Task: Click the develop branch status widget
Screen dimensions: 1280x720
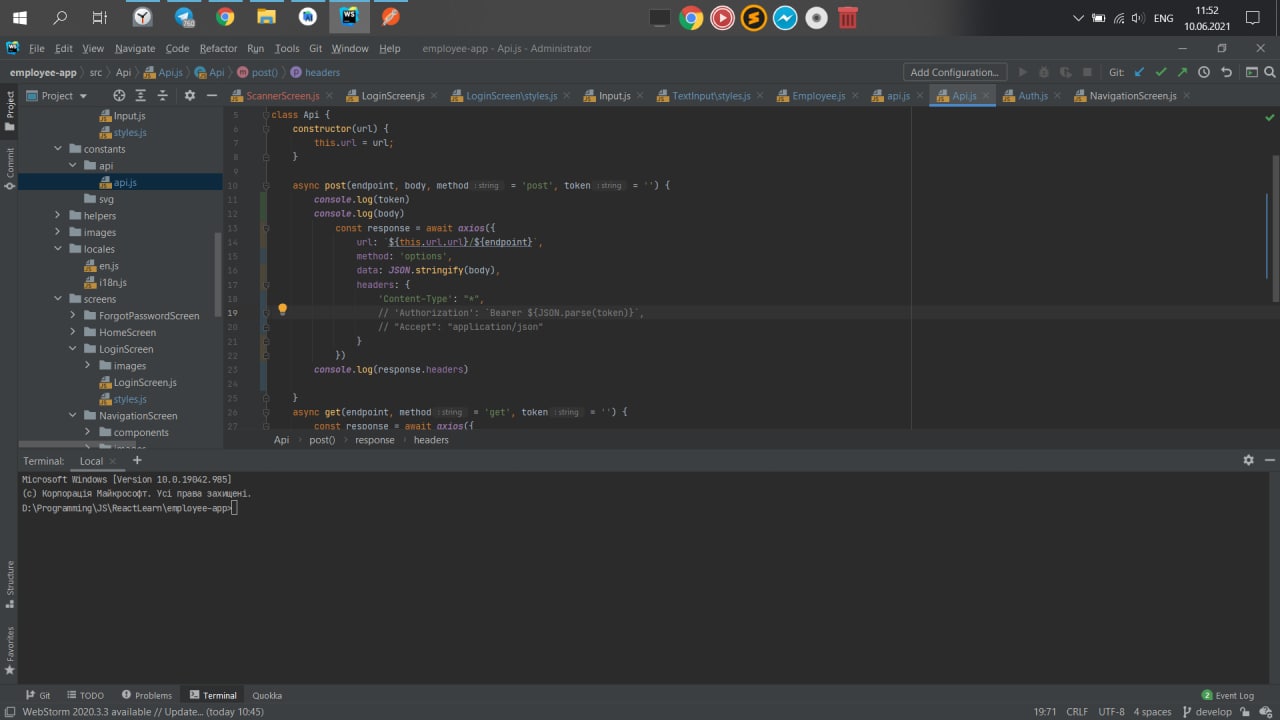Action: pyautogui.click(x=1206, y=712)
